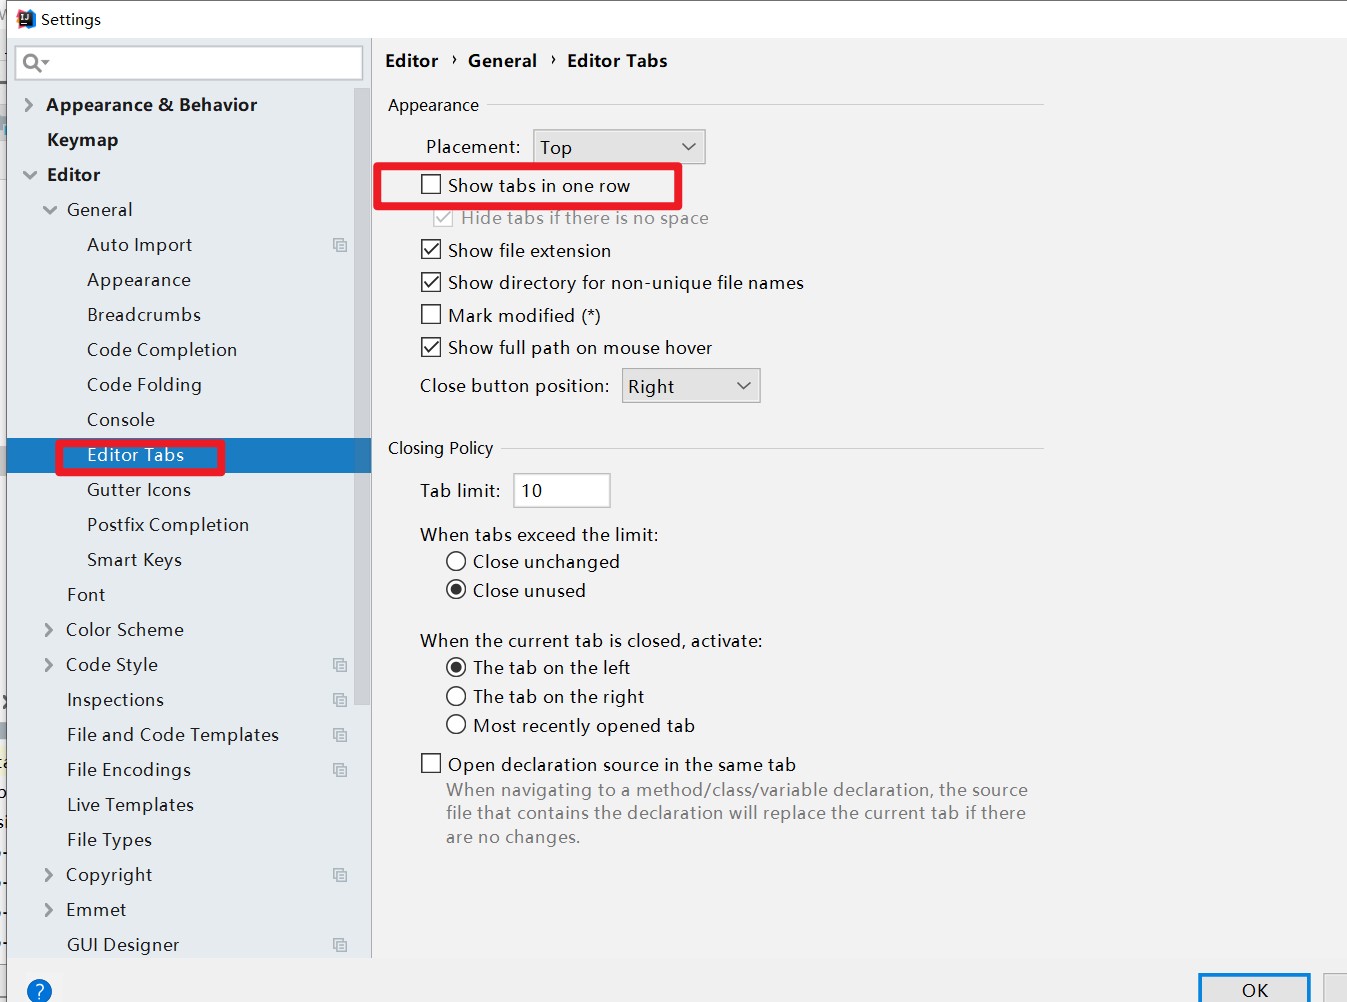Click the Tab limit input field

click(561, 491)
